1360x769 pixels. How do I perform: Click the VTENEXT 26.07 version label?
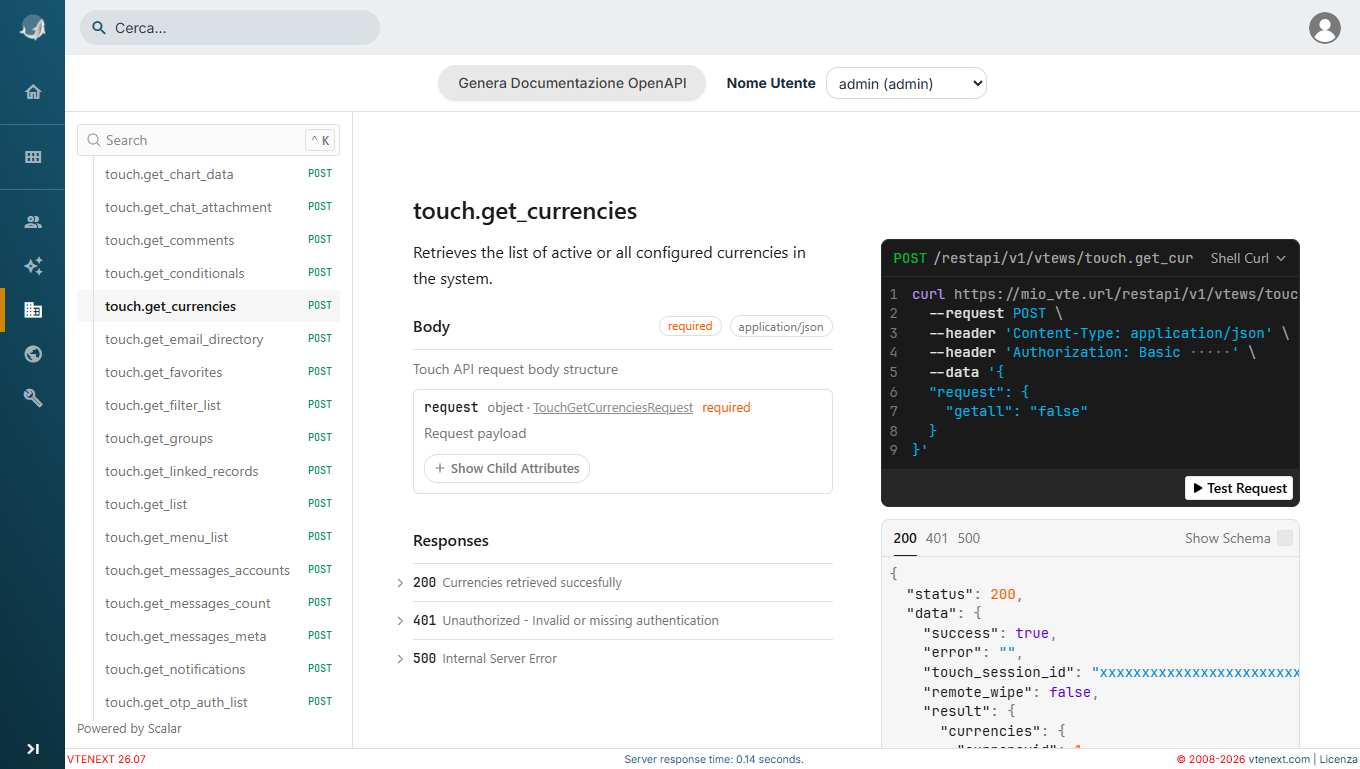(106, 760)
